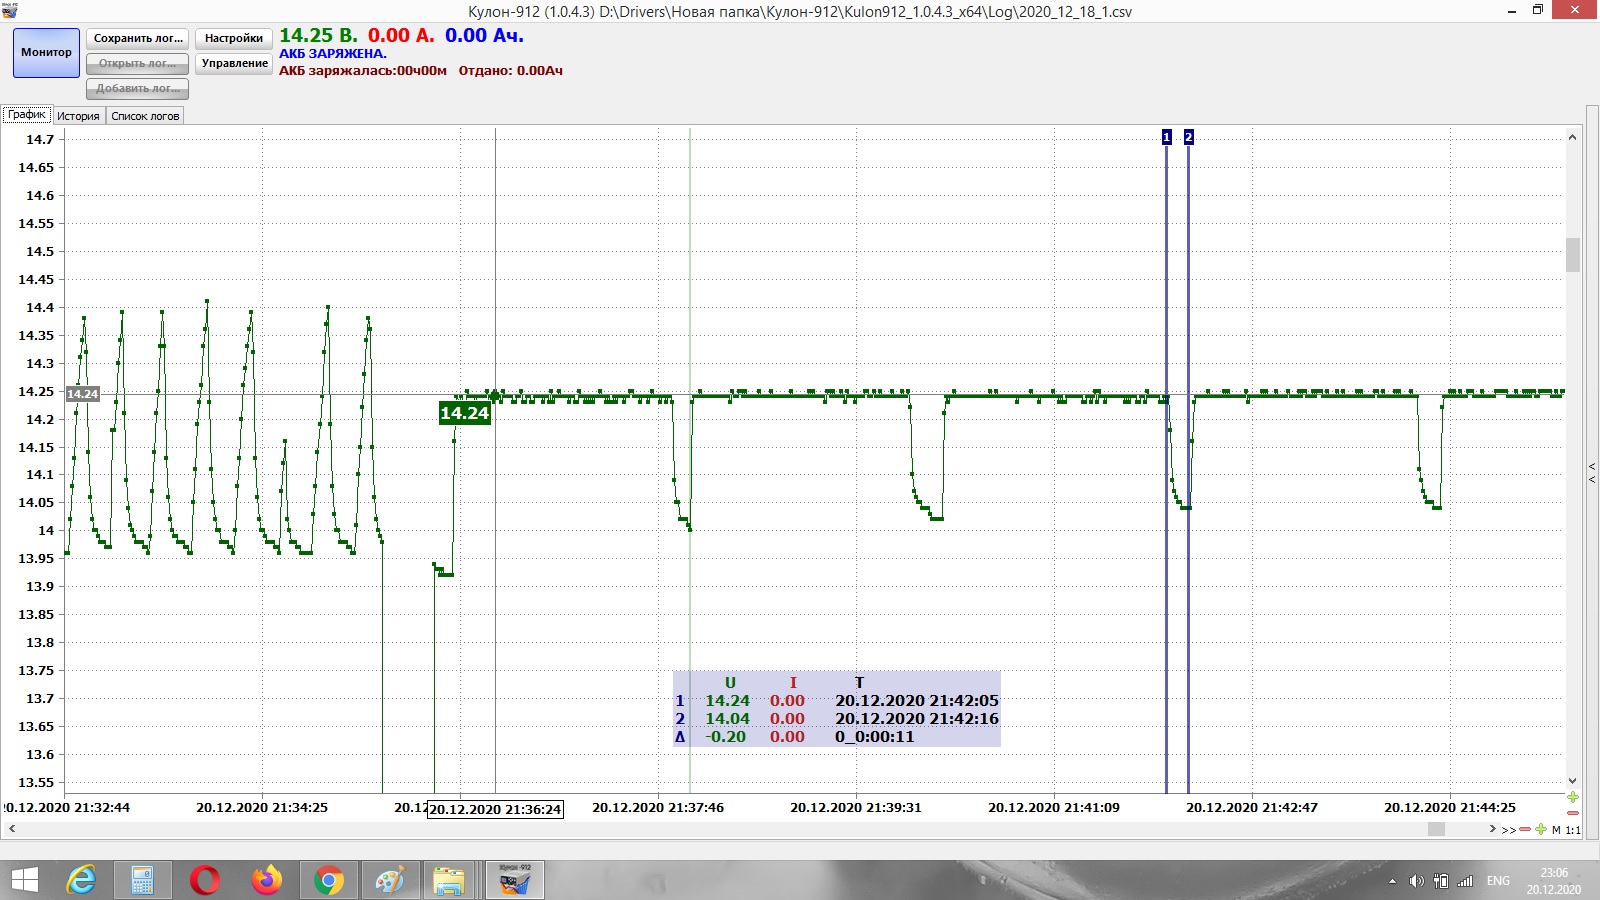The image size is (1600, 900).
Task: Open Paint from the taskbar
Action: point(389,881)
